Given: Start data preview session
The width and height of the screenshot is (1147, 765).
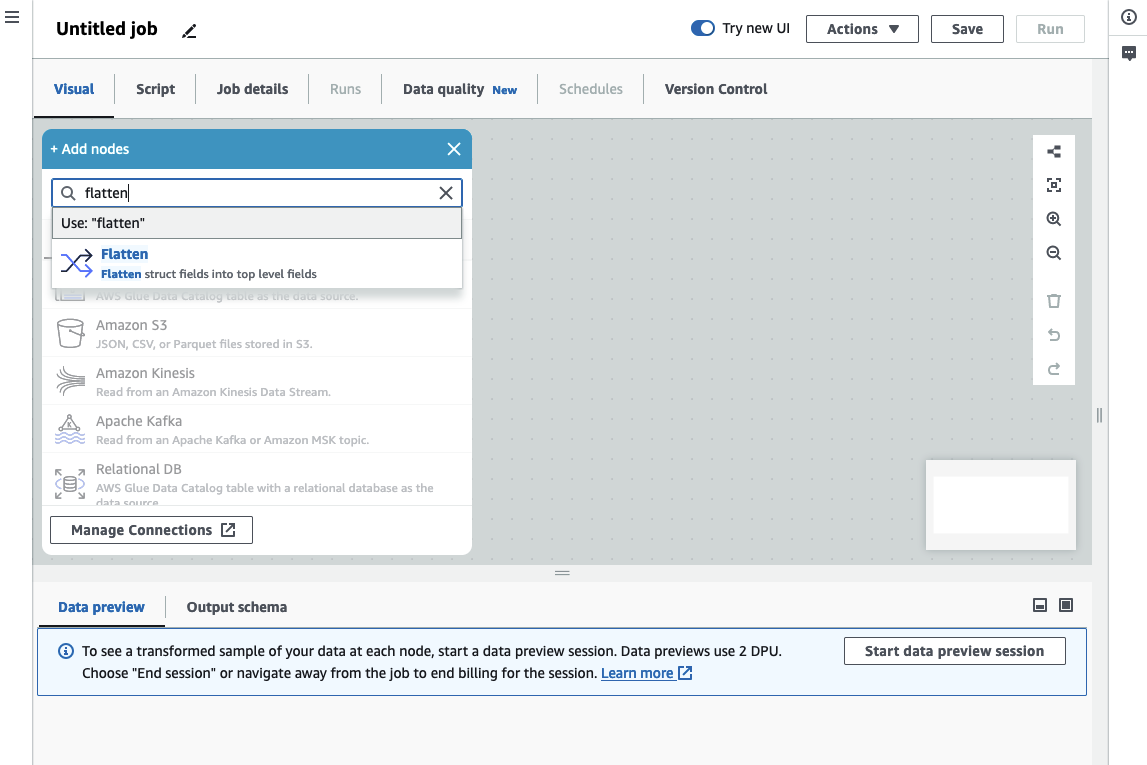Looking at the screenshot, I should tap(954, 651).
